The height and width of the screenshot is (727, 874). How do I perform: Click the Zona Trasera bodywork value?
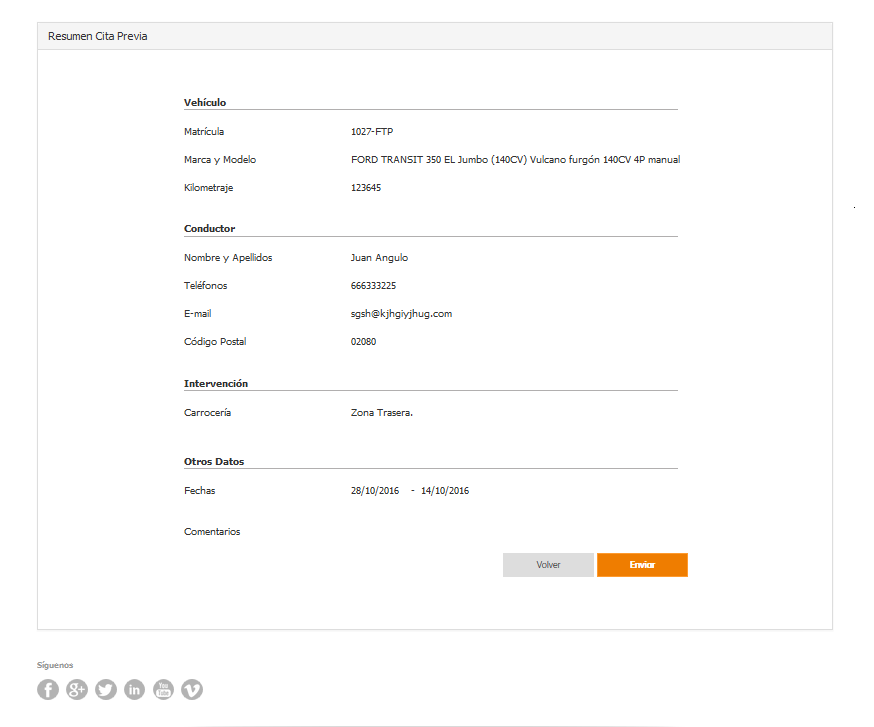pos(381,413)
